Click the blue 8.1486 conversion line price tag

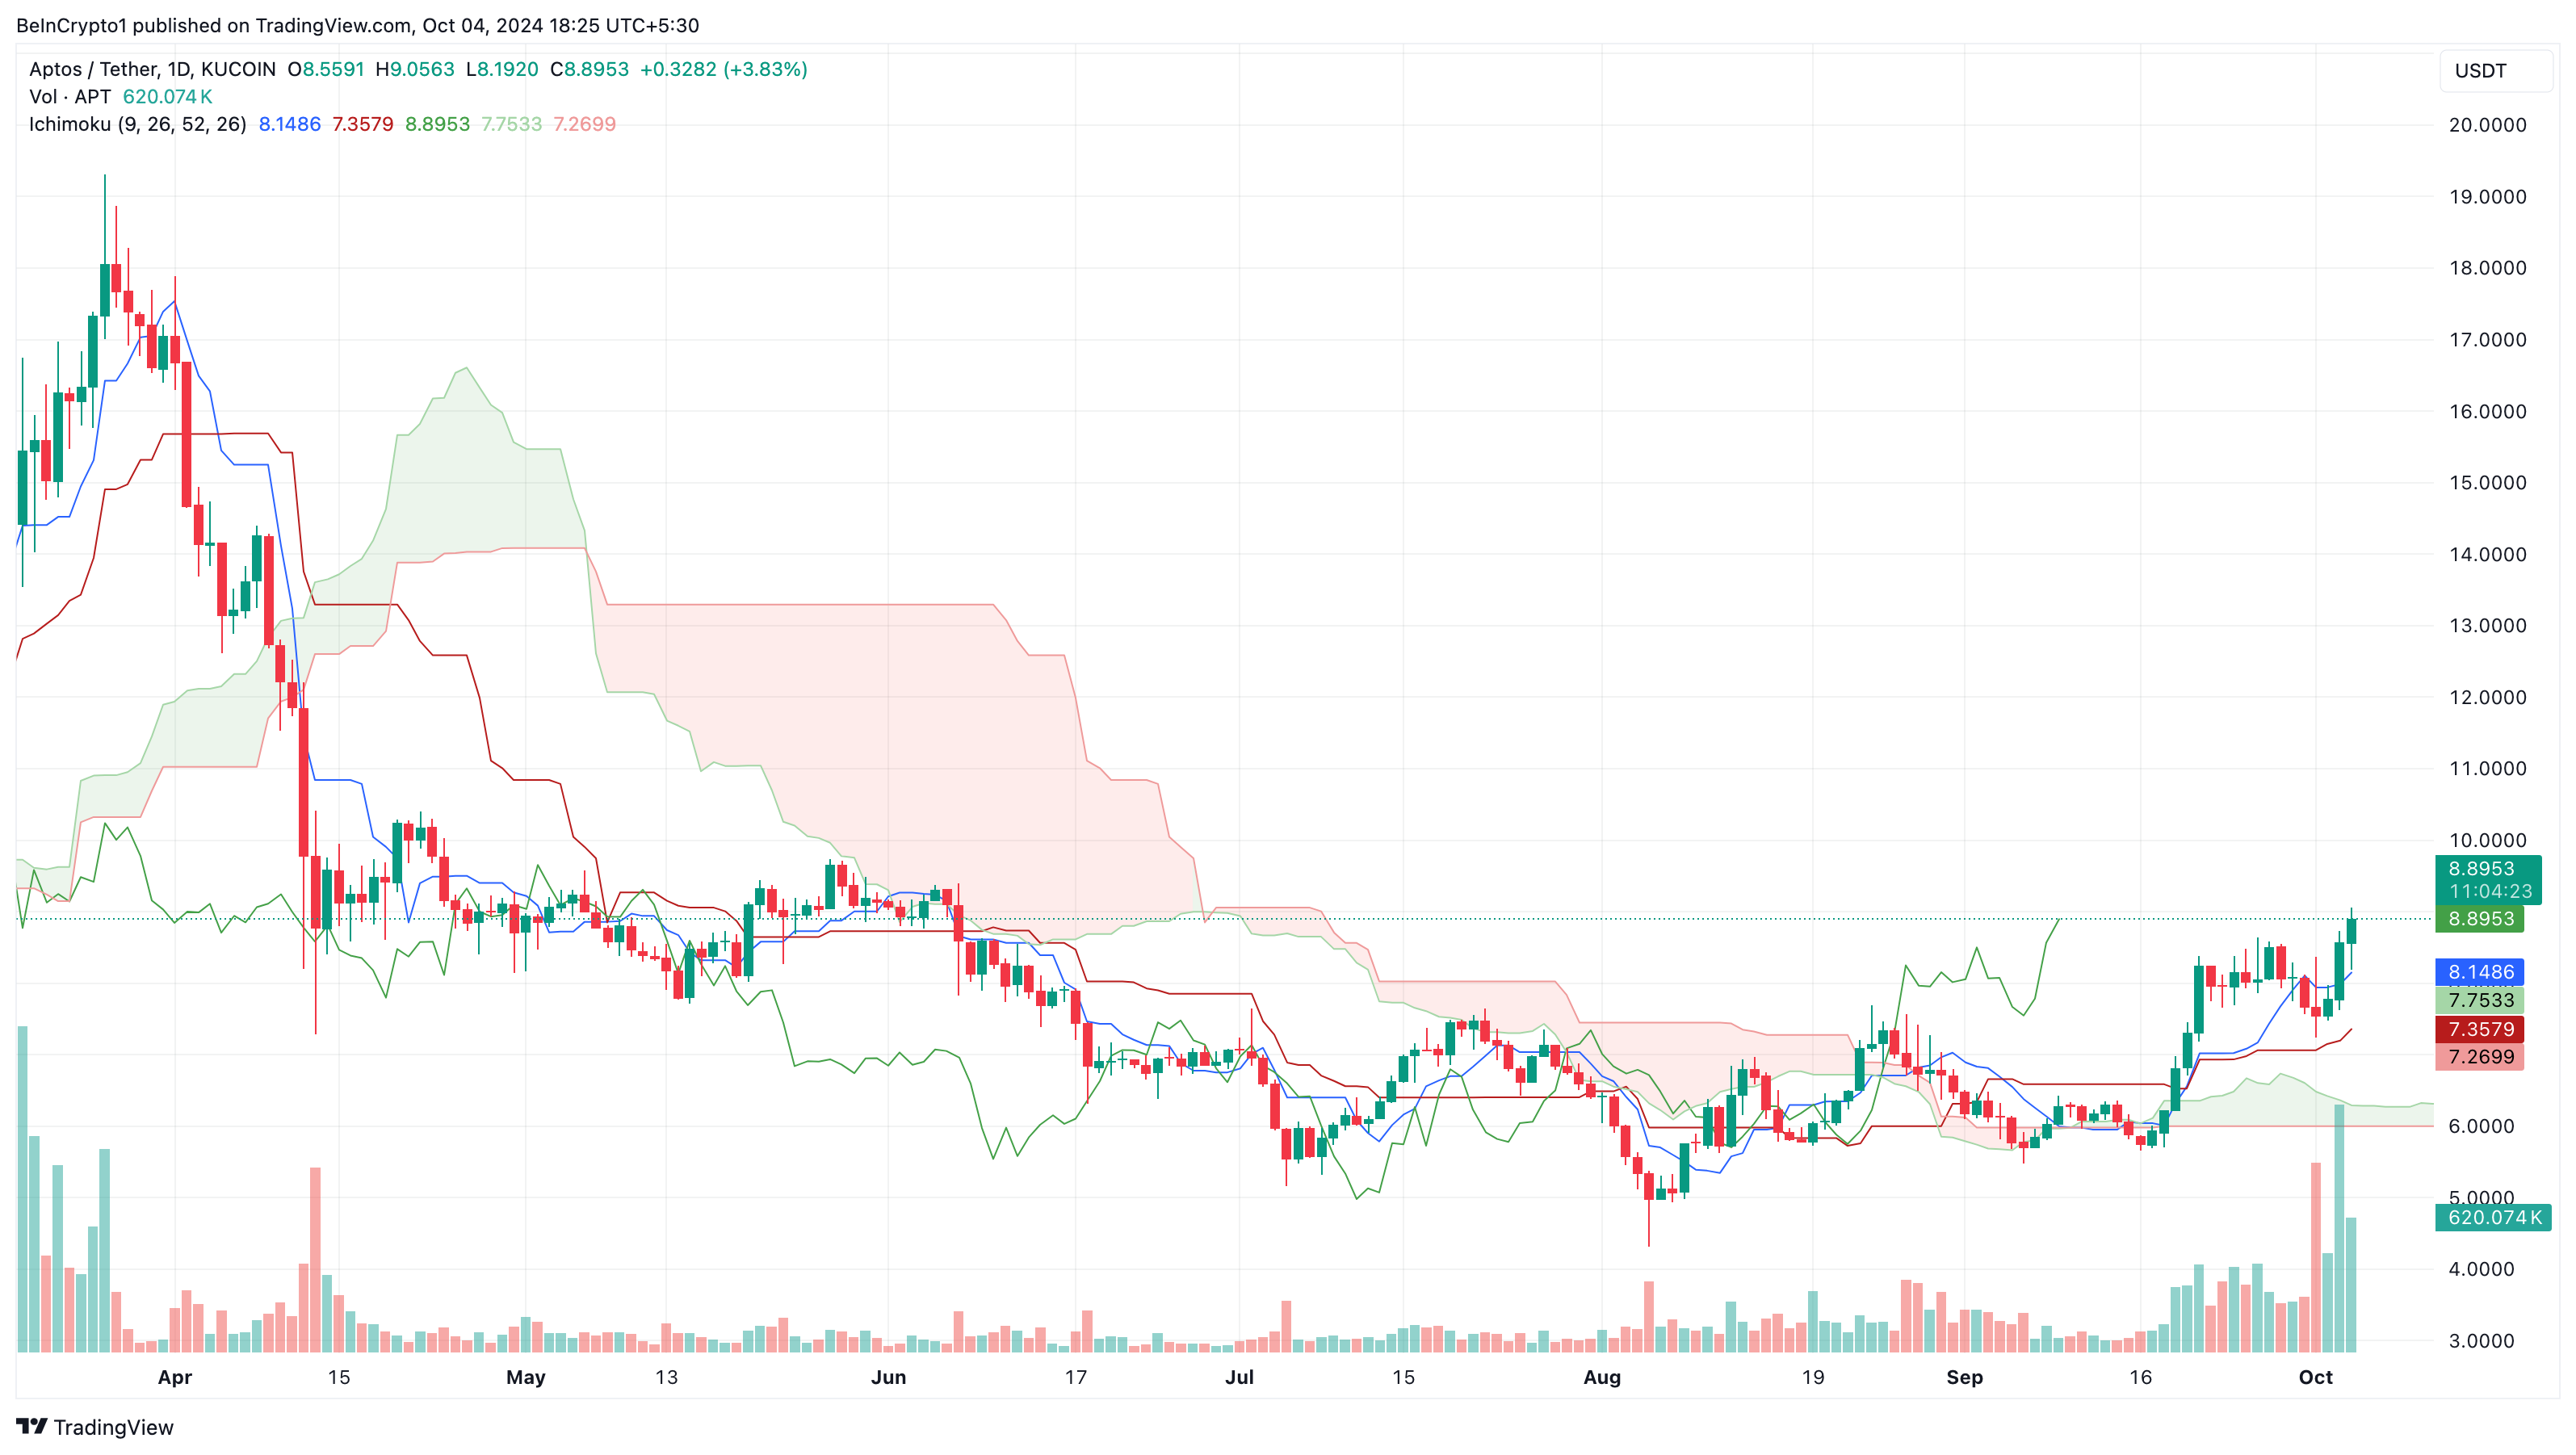2479,972
